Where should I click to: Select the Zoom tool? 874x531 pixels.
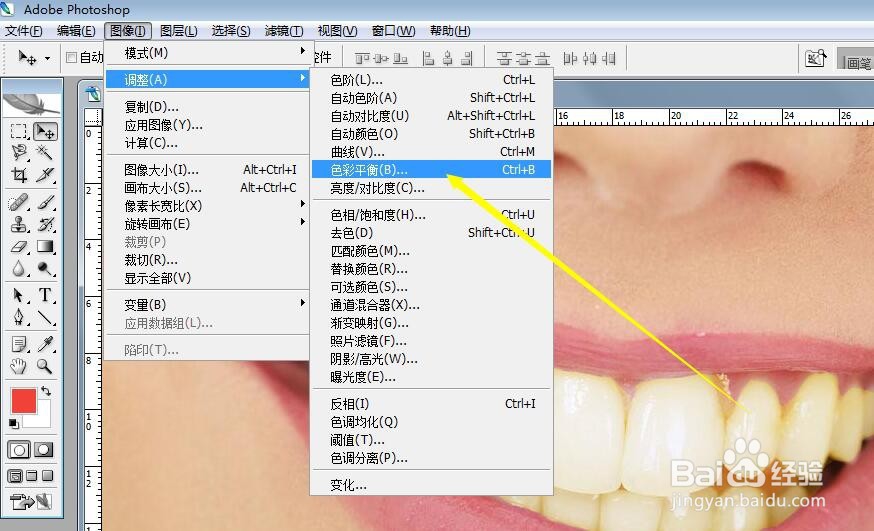click(45, 366)
